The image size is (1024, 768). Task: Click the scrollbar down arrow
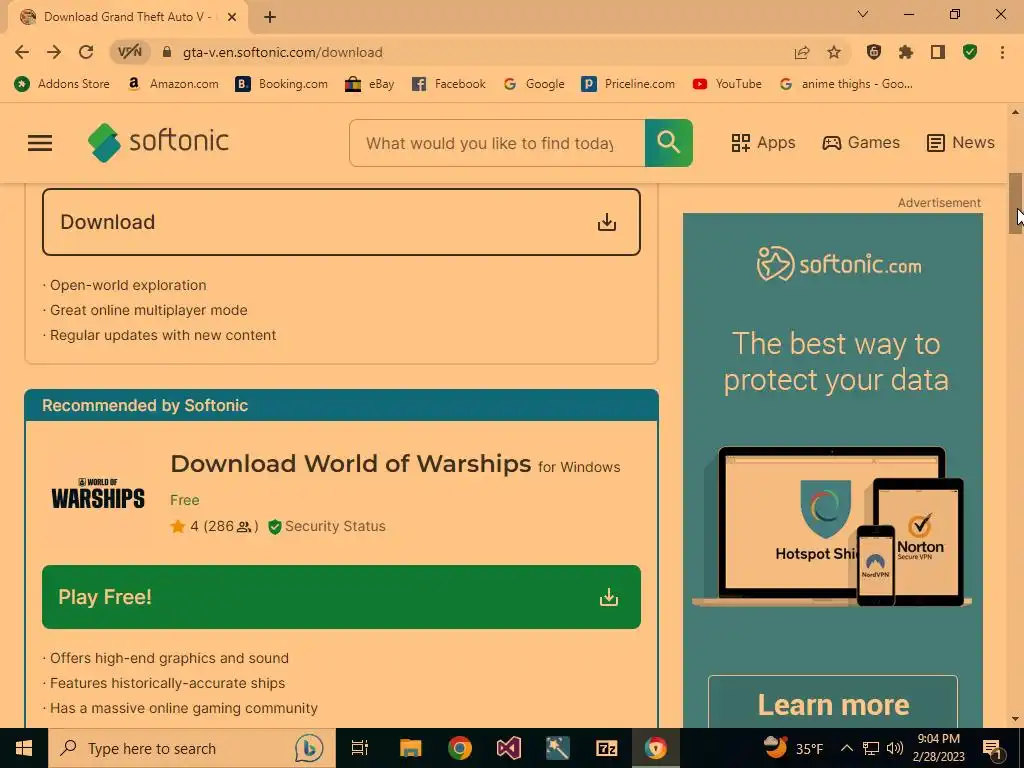click(1015, 719)
